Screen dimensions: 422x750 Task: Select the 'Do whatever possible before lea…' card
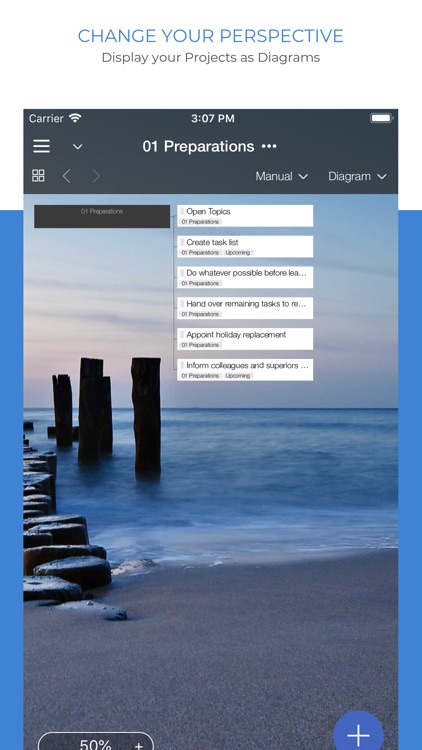point(245,277)
